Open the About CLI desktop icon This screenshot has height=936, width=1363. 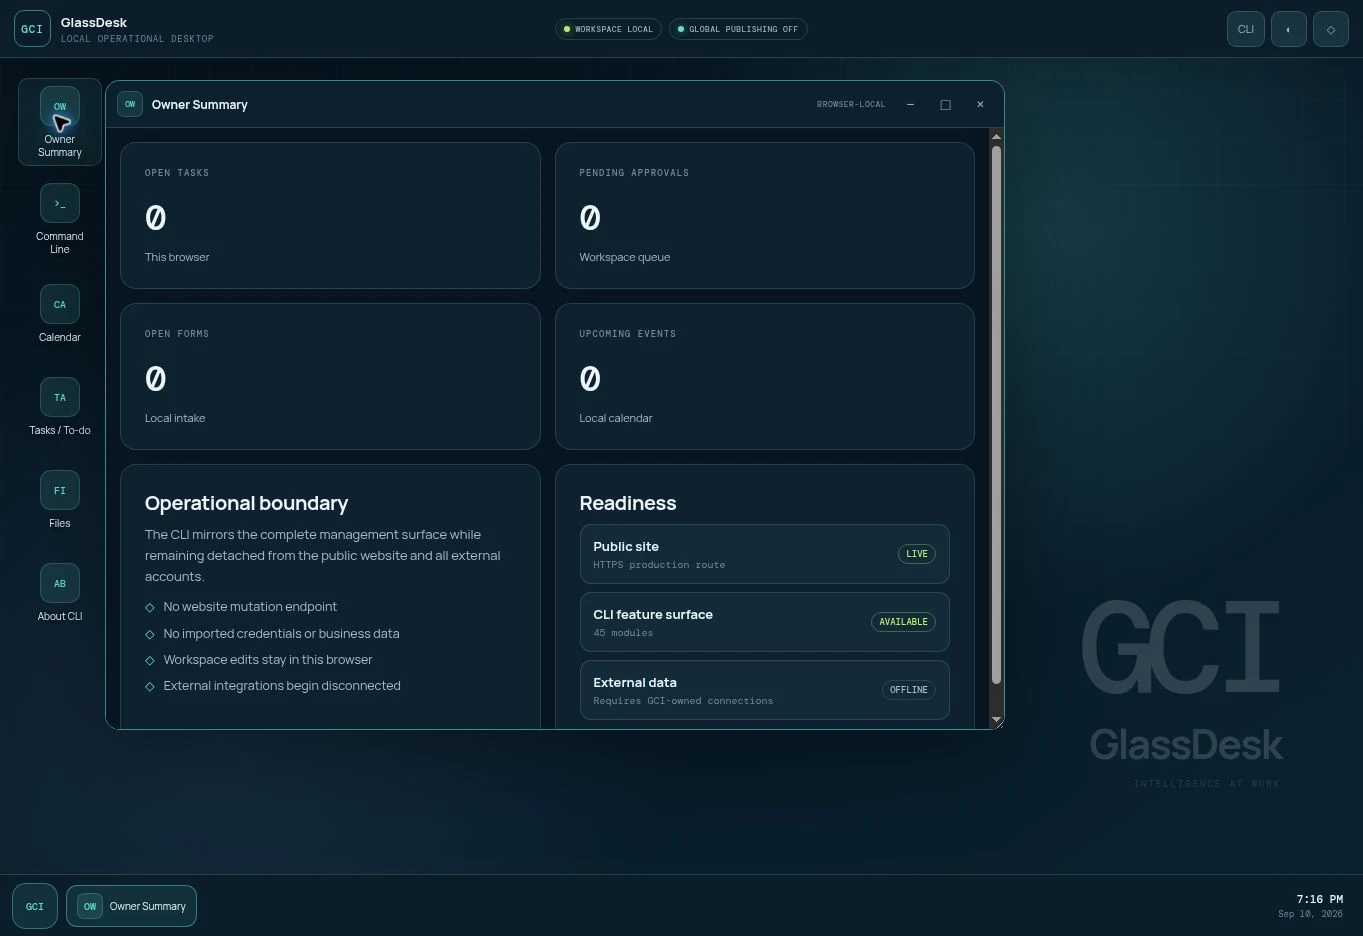click(60, 593)
